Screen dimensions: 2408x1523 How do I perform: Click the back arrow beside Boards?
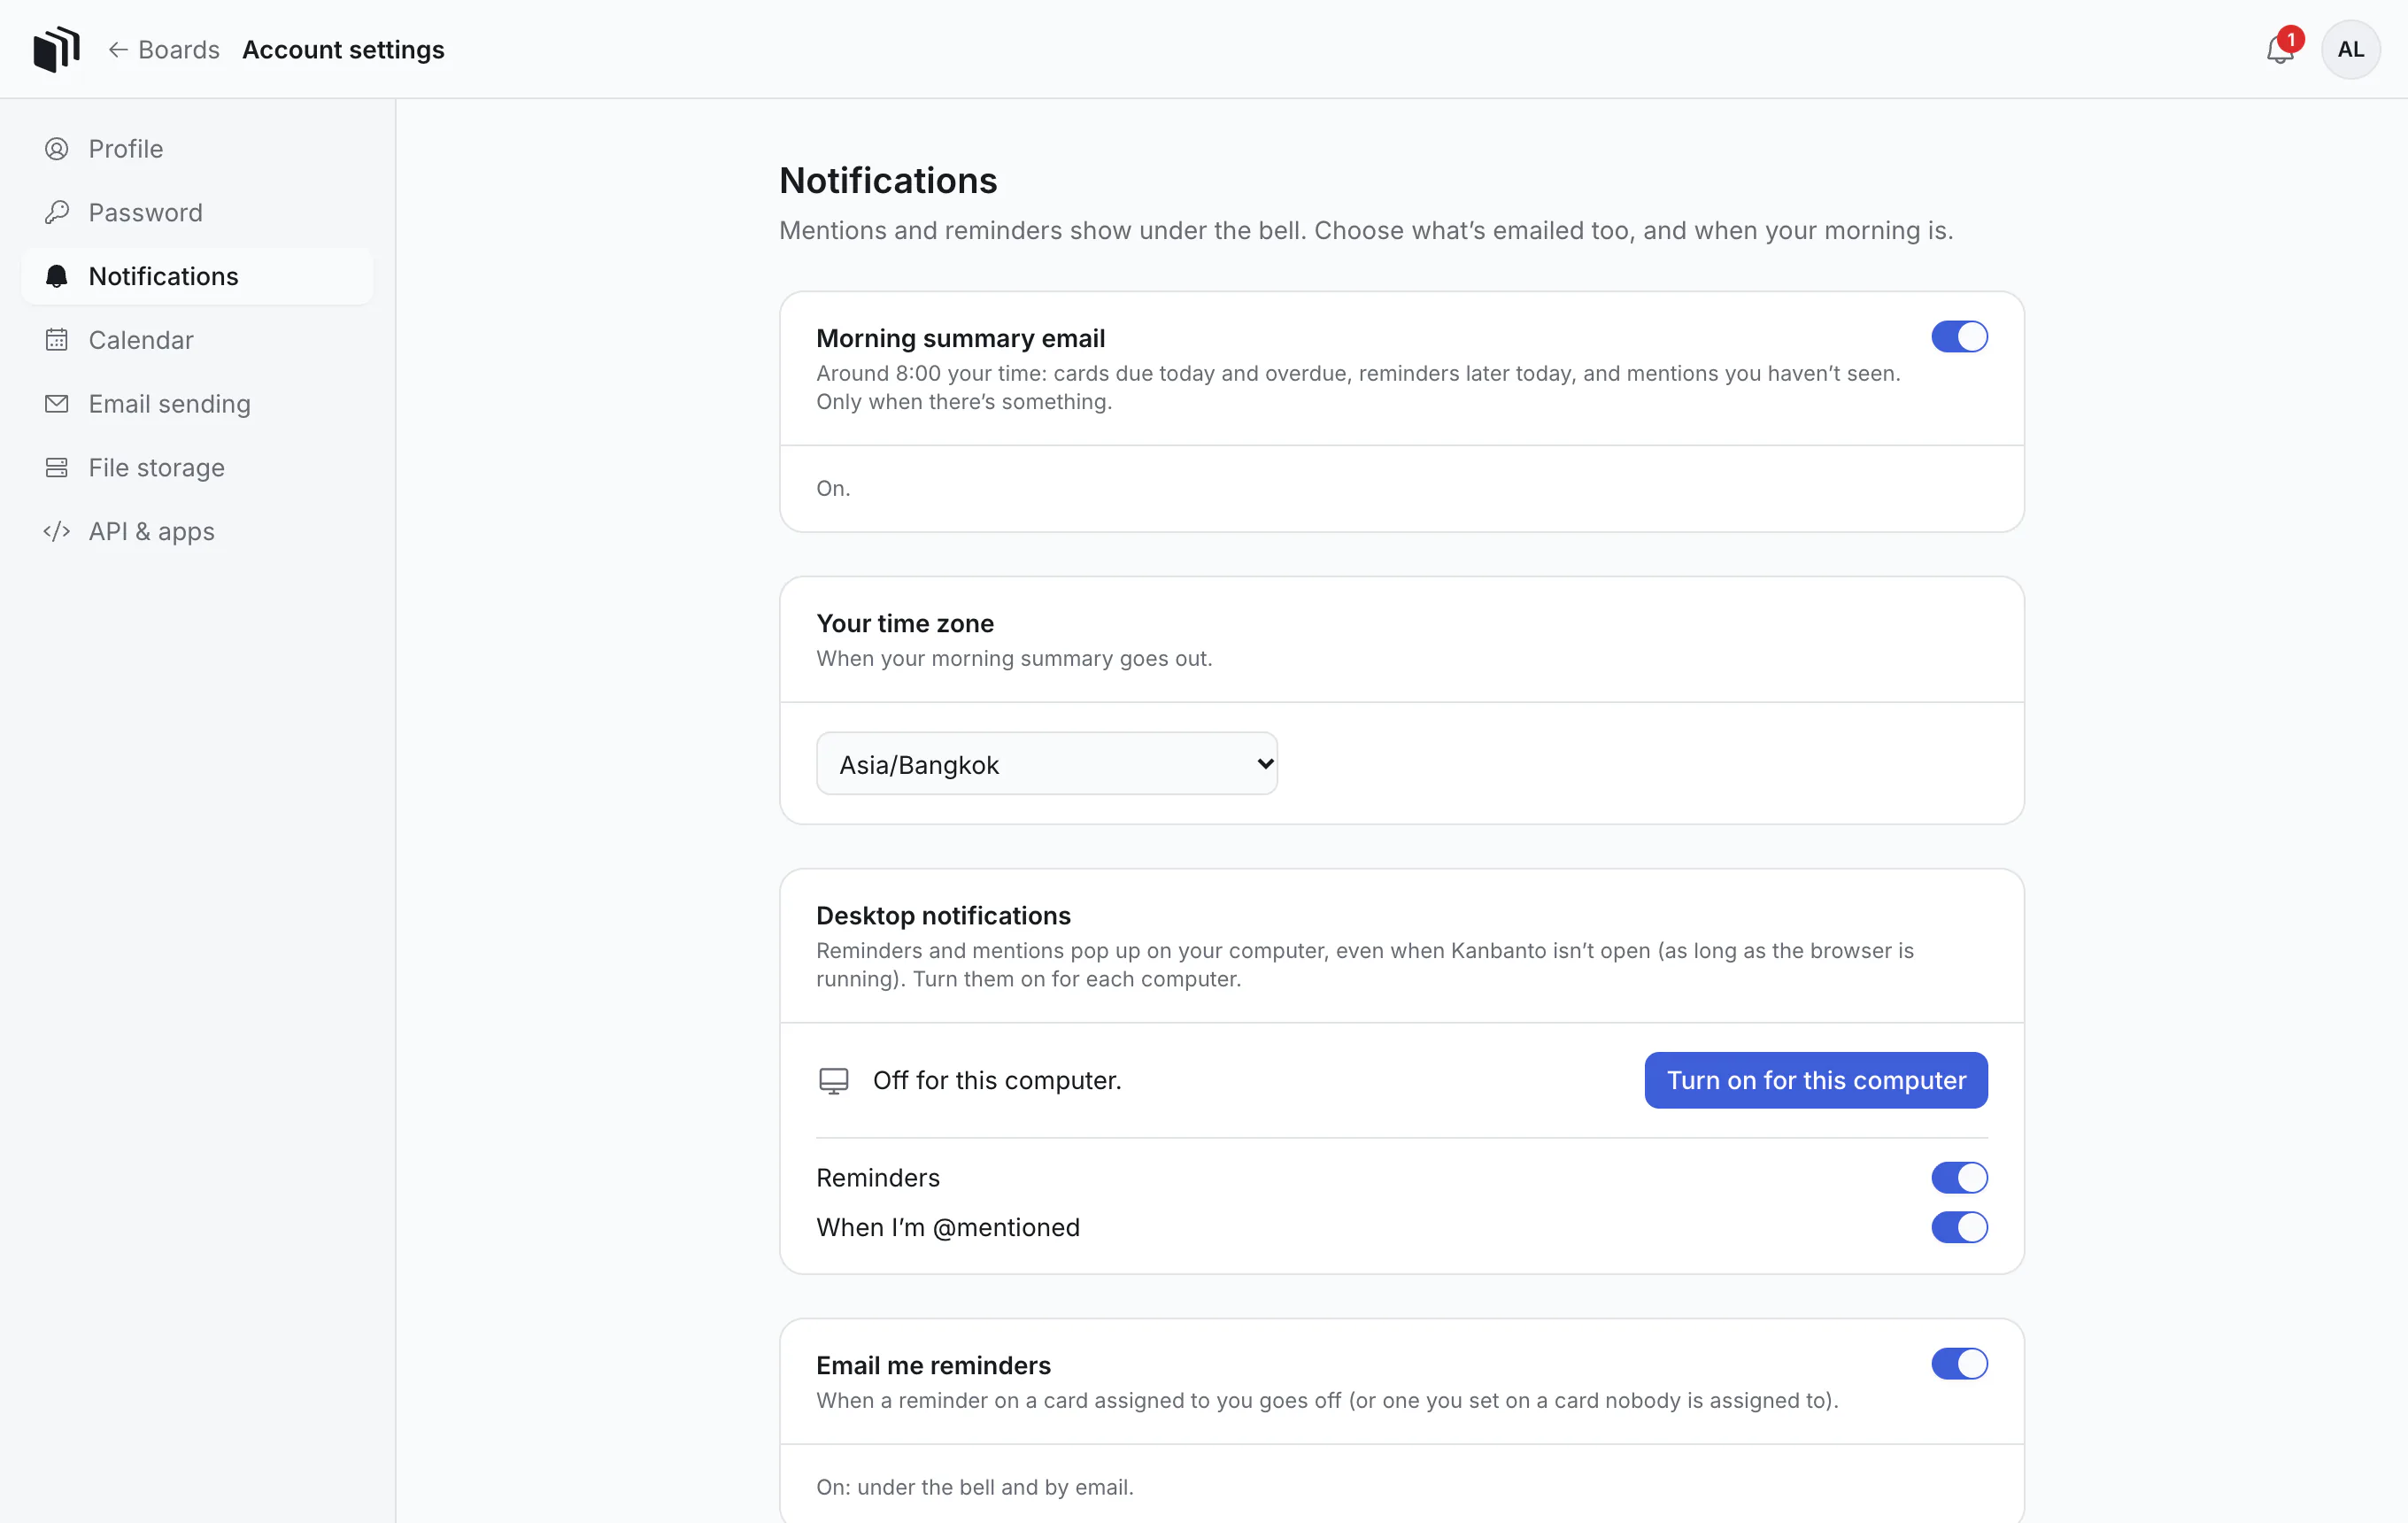118,50
